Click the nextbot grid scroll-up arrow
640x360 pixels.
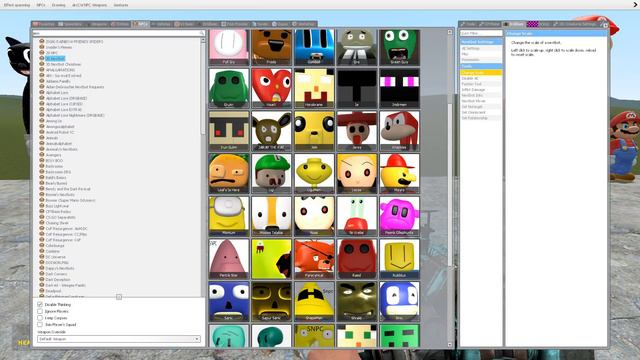tap(450, 32)
